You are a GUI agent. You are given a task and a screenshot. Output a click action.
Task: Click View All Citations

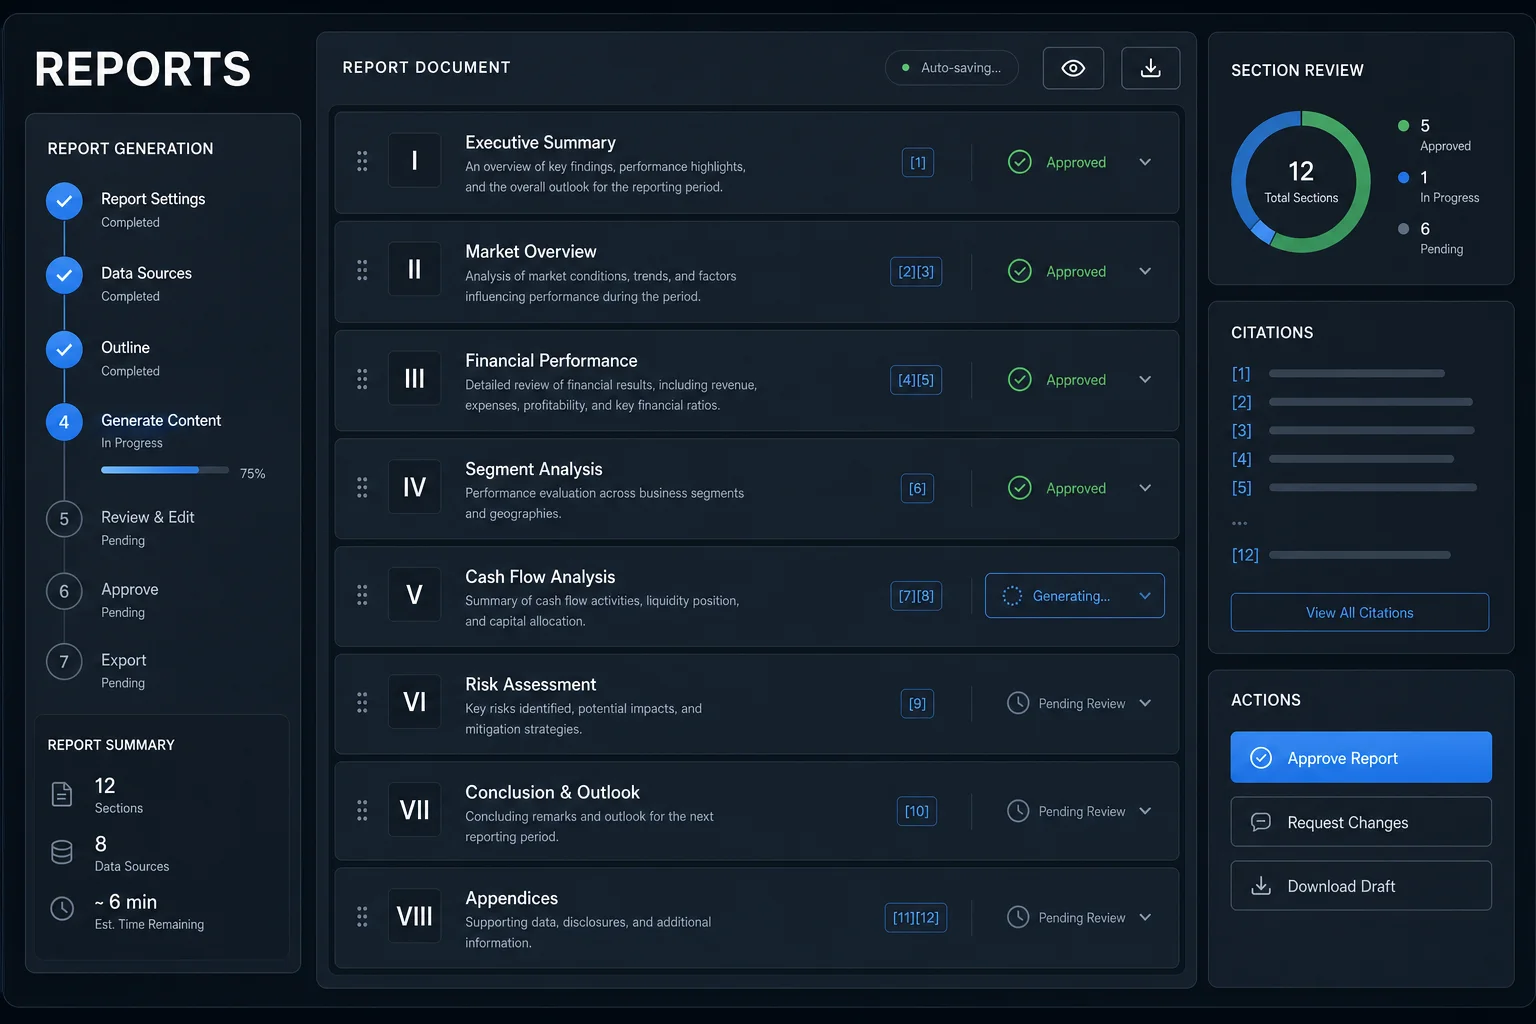point(1360,613)
